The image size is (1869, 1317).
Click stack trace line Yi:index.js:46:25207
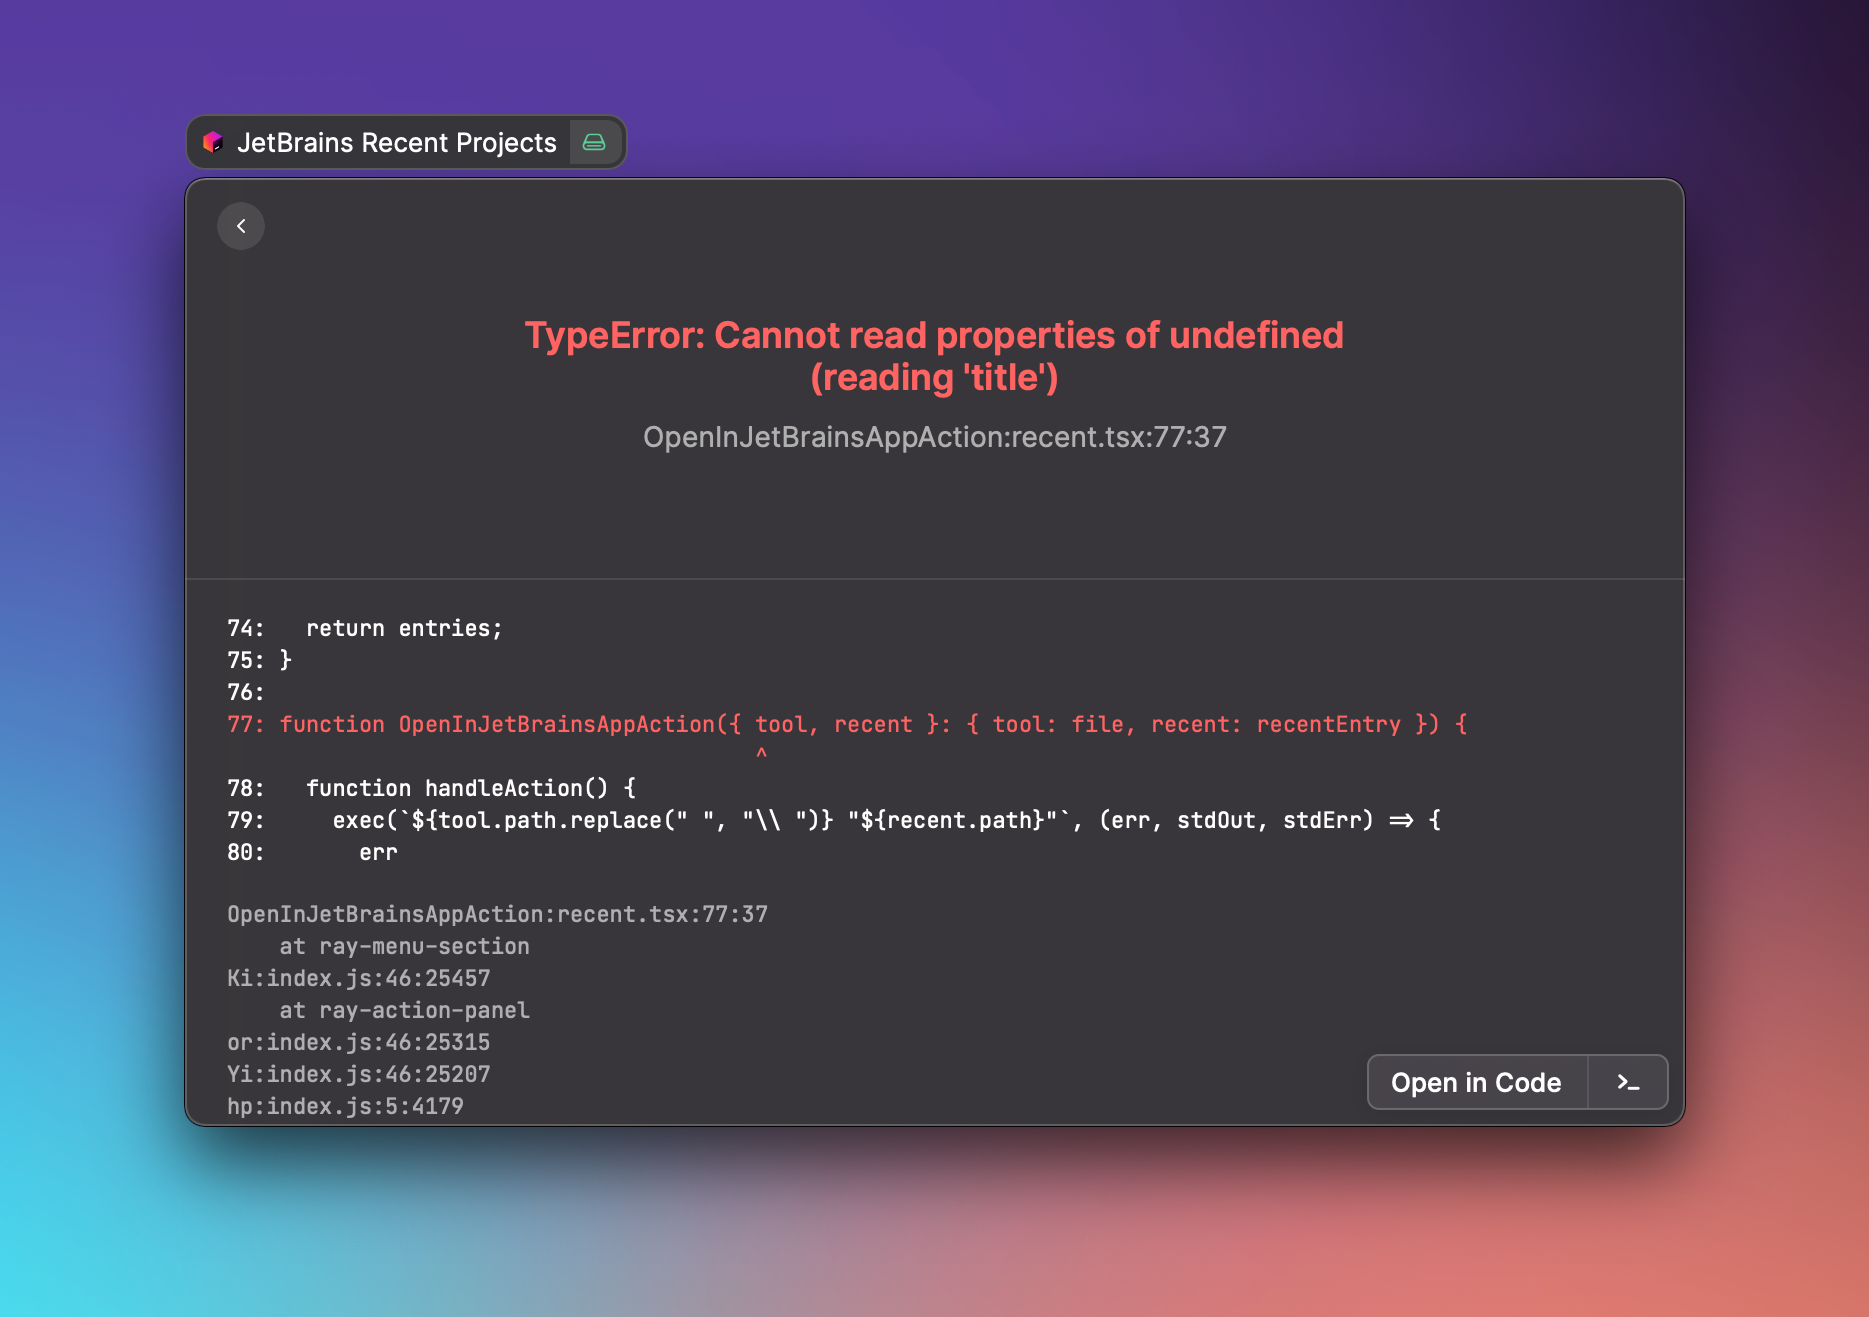(359, 1074)
